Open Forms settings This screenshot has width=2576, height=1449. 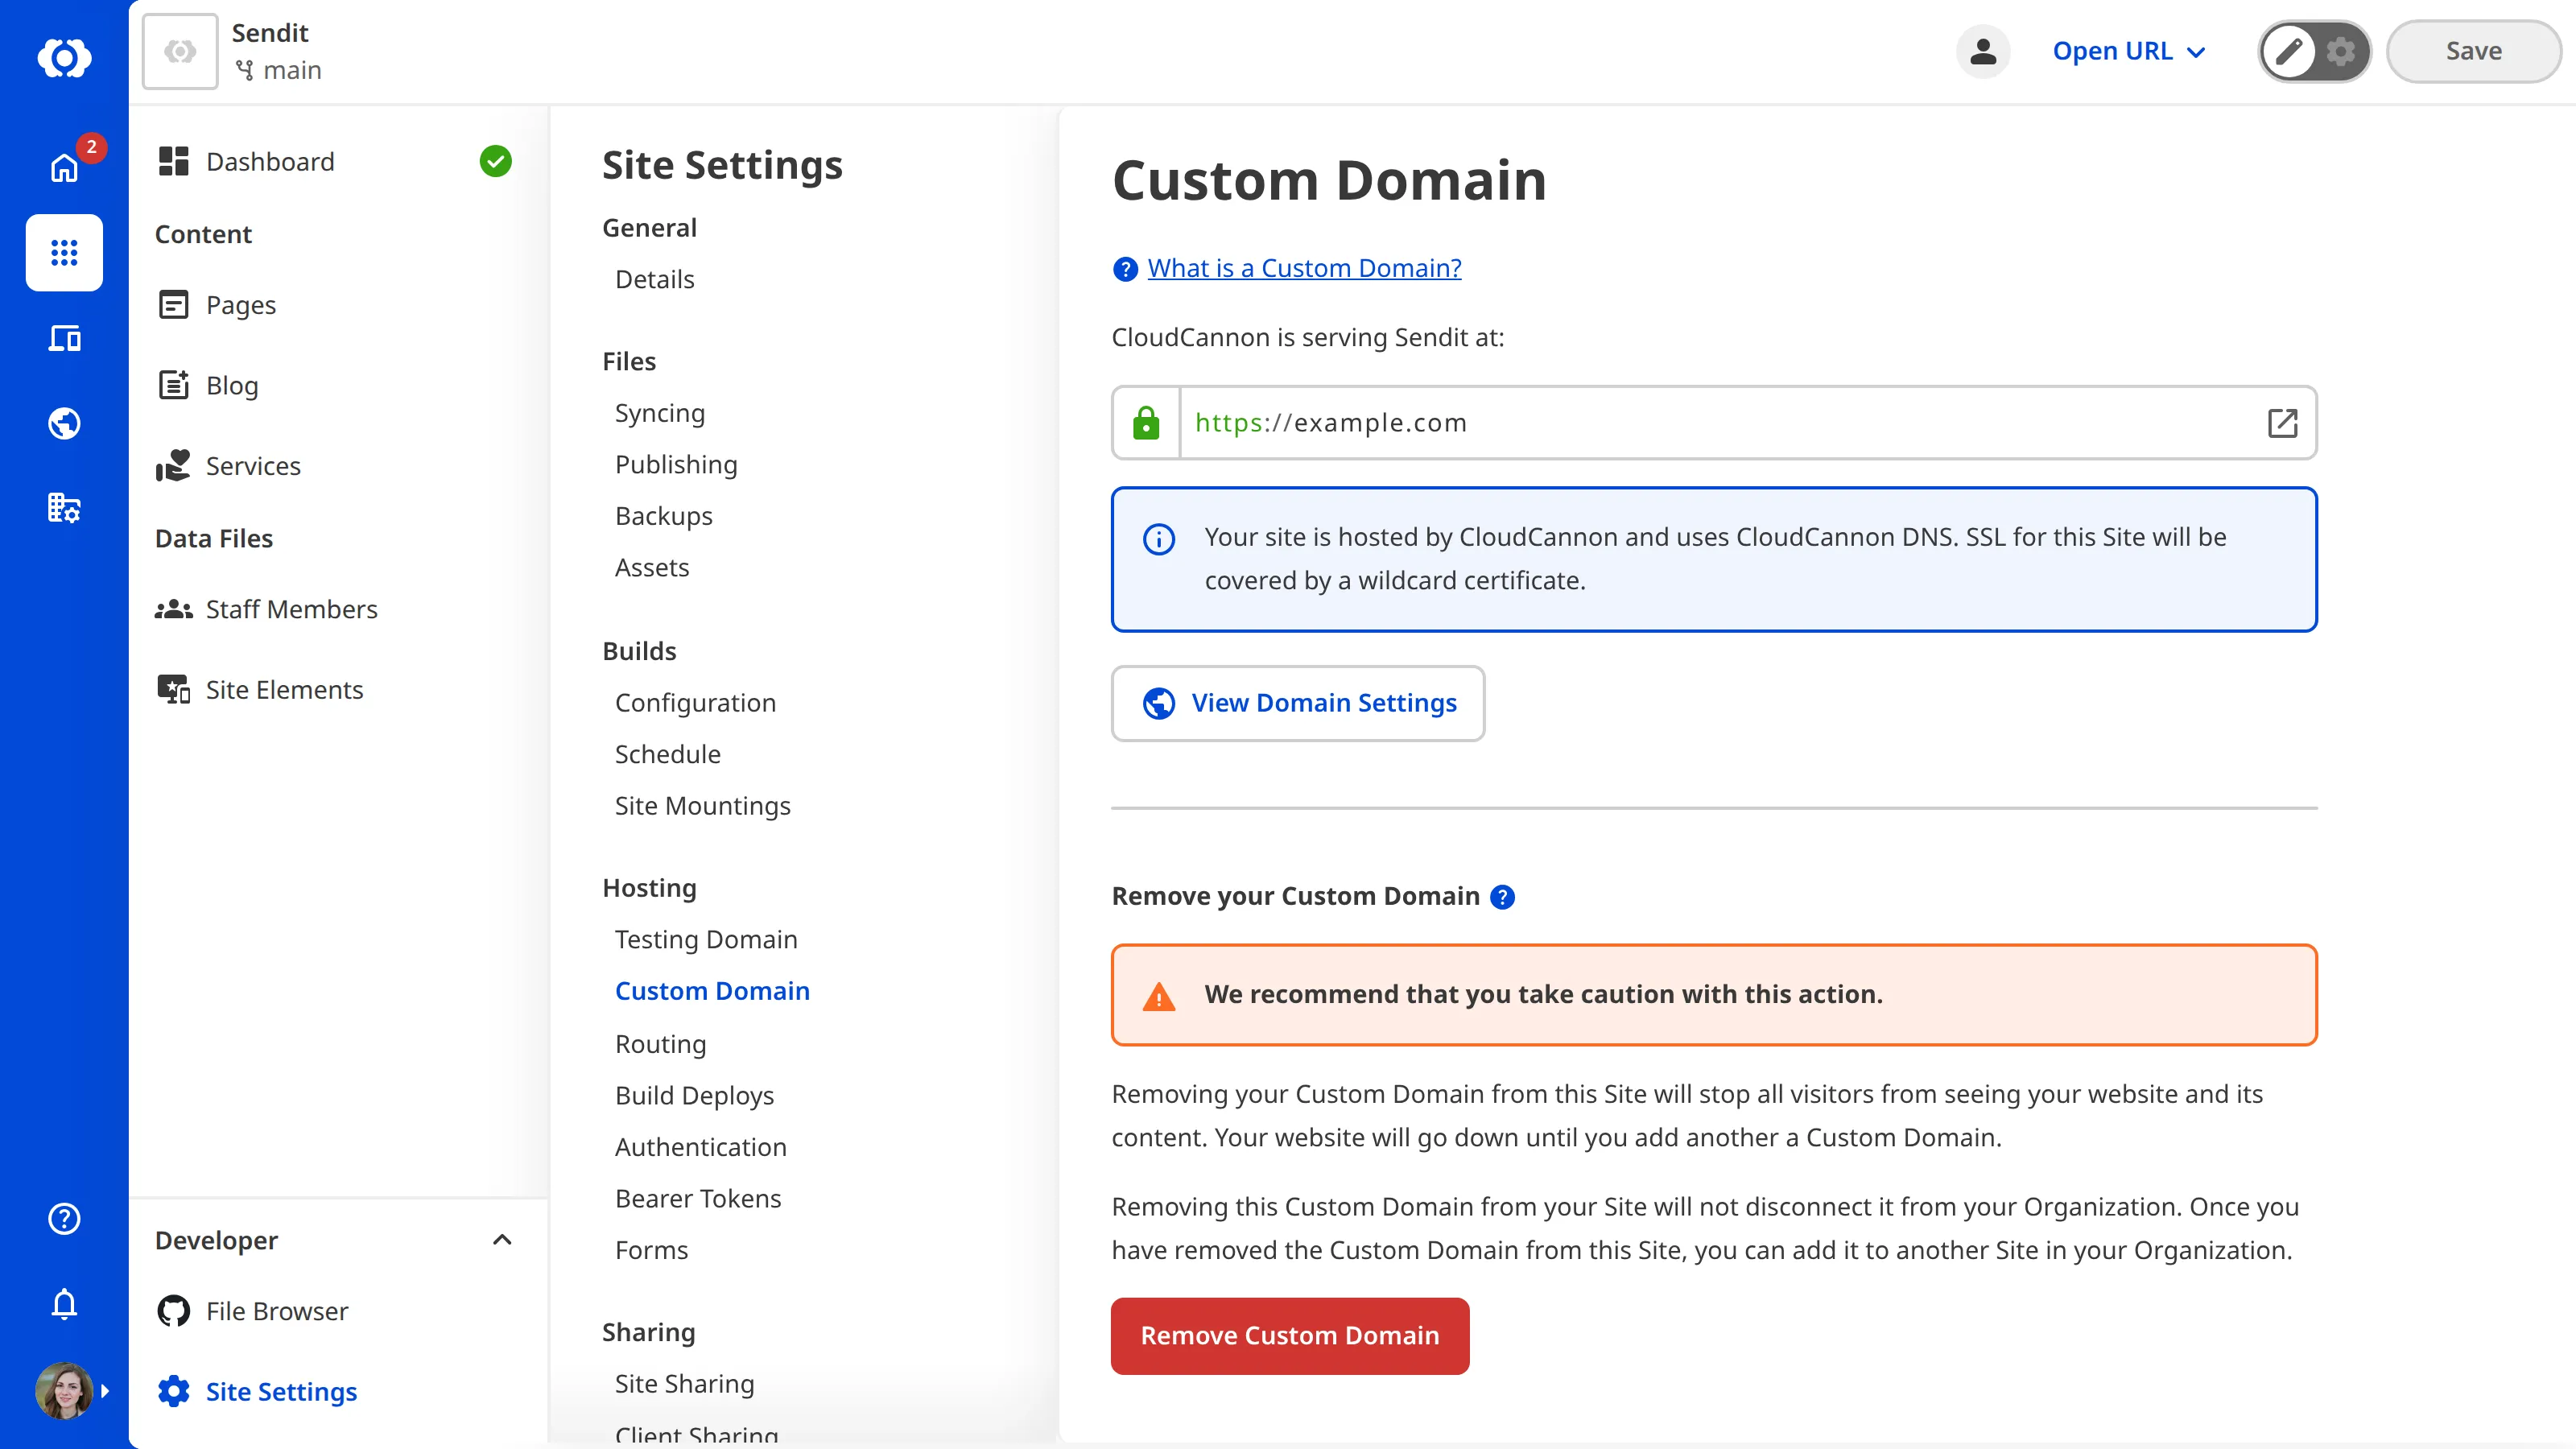[x=651, y=1250]
